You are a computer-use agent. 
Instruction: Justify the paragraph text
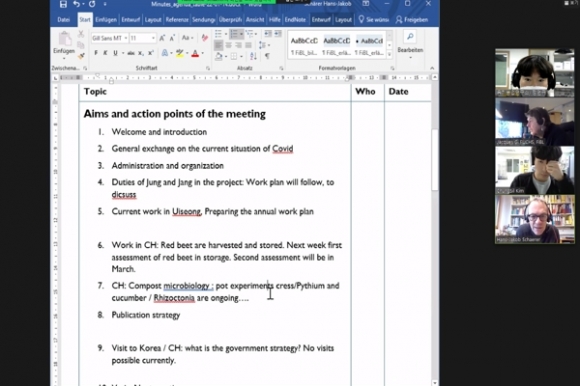pyautogui.click(x=248, y=45)
